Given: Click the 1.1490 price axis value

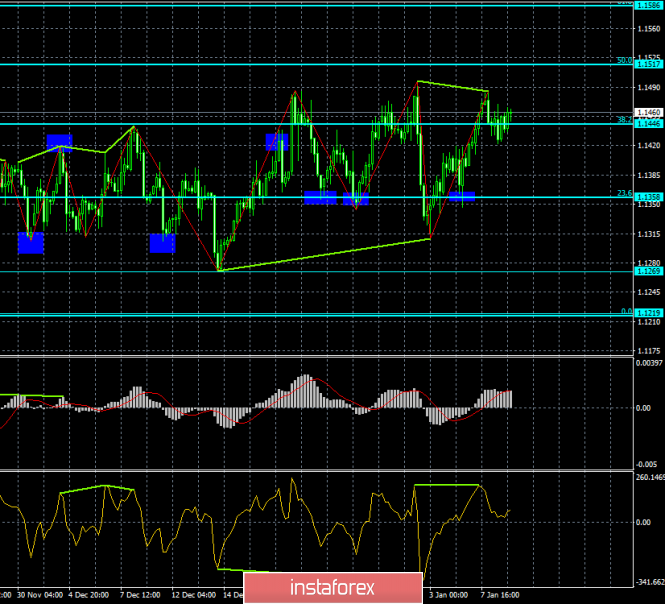Looking at the screenshot, I should [649, 87].
